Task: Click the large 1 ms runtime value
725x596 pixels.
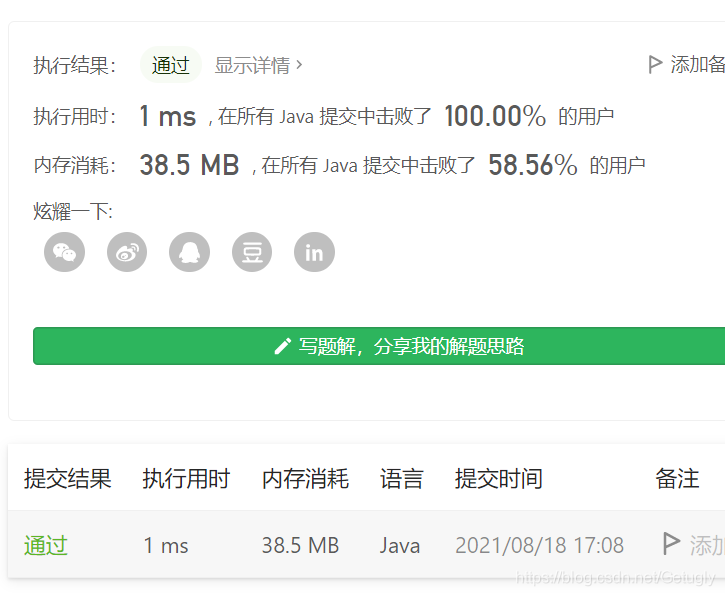Action: click(x=167, y=116)
